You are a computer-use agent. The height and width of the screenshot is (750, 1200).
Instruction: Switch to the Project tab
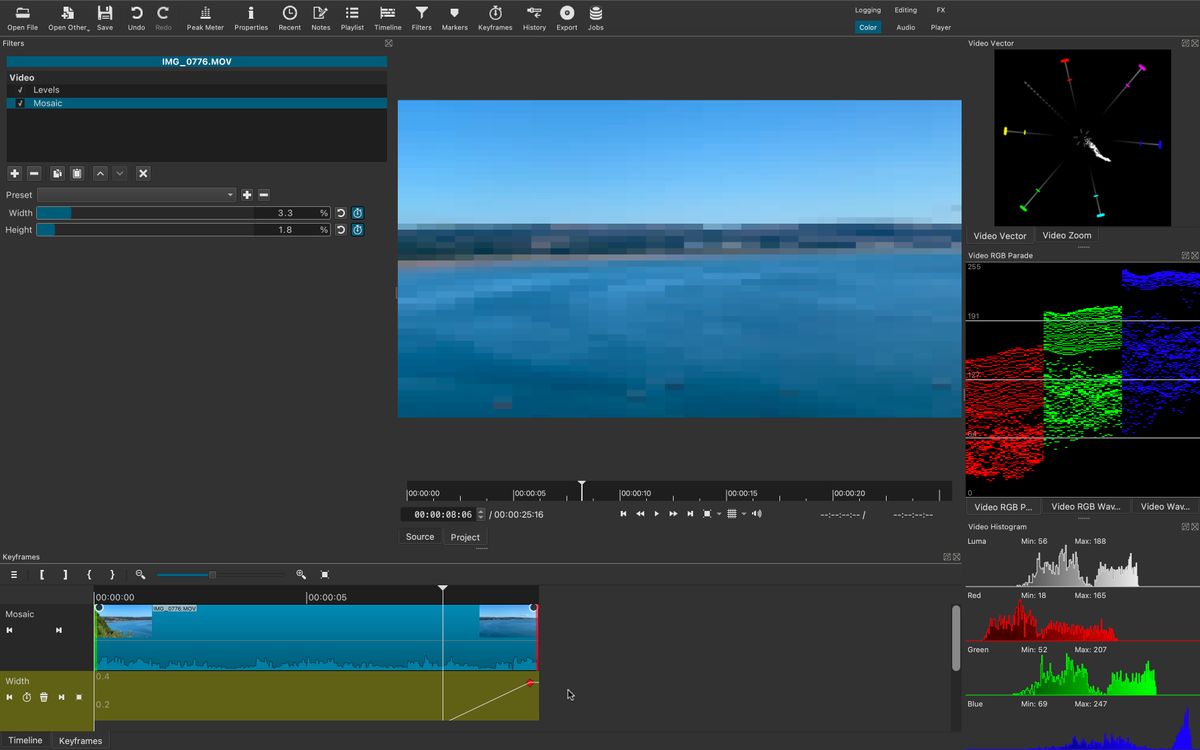tap(465, 537)
